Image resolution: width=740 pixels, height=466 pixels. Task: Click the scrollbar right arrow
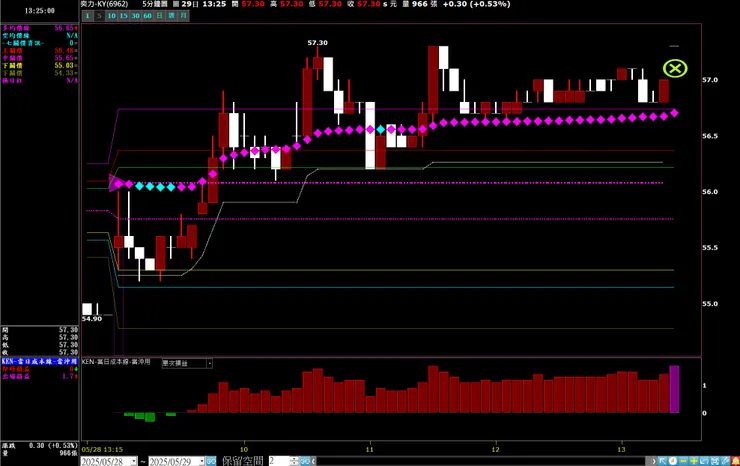(654, 461)
